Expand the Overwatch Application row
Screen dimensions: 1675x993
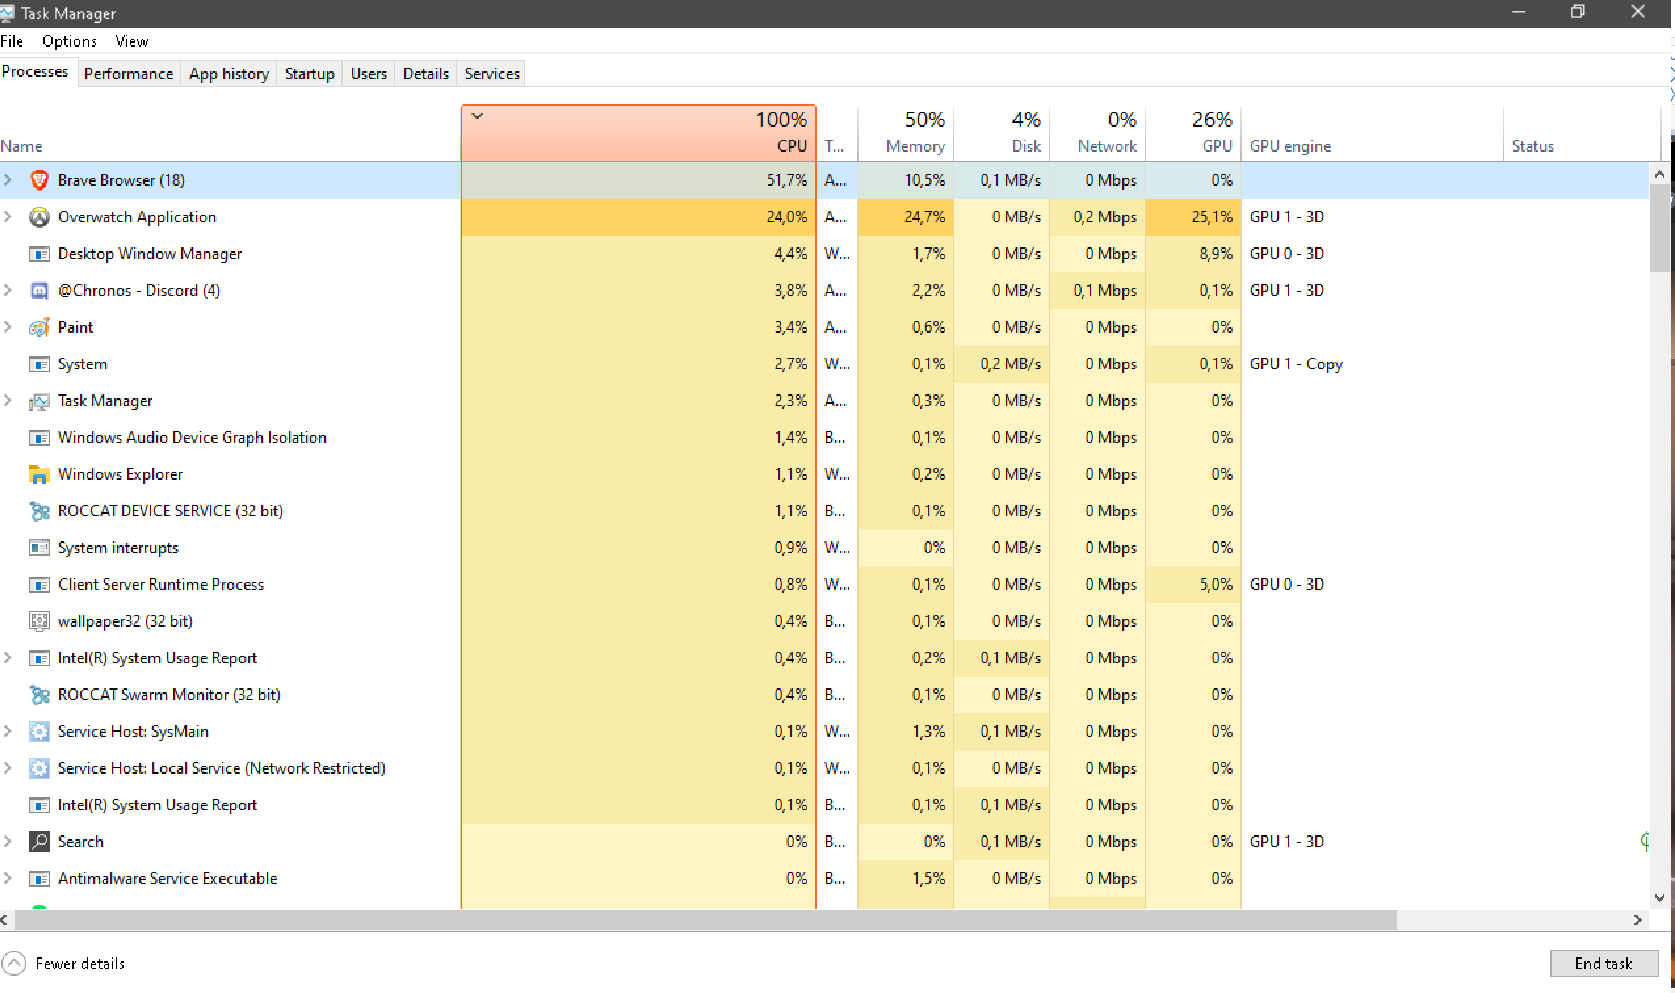tap(8, 217)
